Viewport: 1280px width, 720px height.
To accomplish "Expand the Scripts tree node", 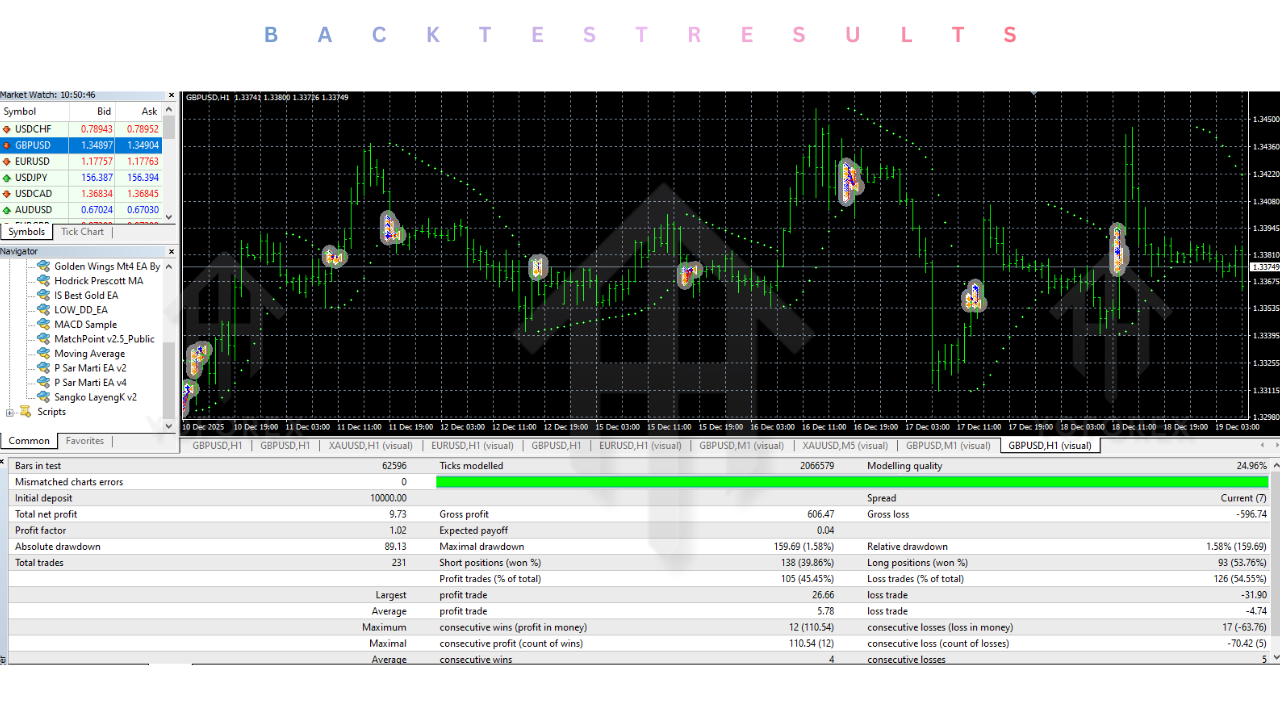I will [x=10, y=412].
